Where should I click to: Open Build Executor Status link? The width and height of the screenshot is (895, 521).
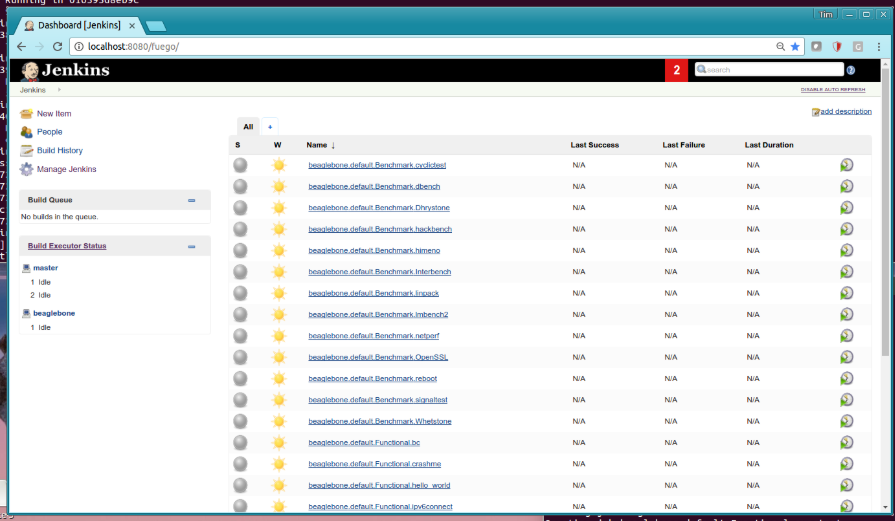(x=67, y=246)
